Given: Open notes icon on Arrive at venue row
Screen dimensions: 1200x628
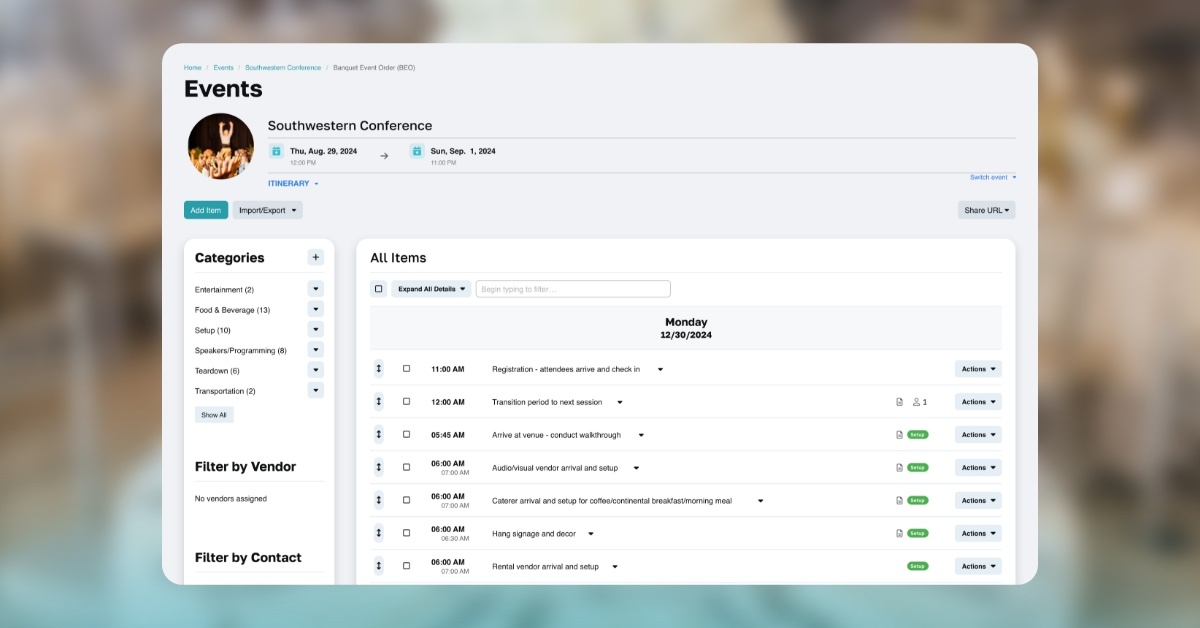Looking at the screenshot, I should [x=899, y=435].
